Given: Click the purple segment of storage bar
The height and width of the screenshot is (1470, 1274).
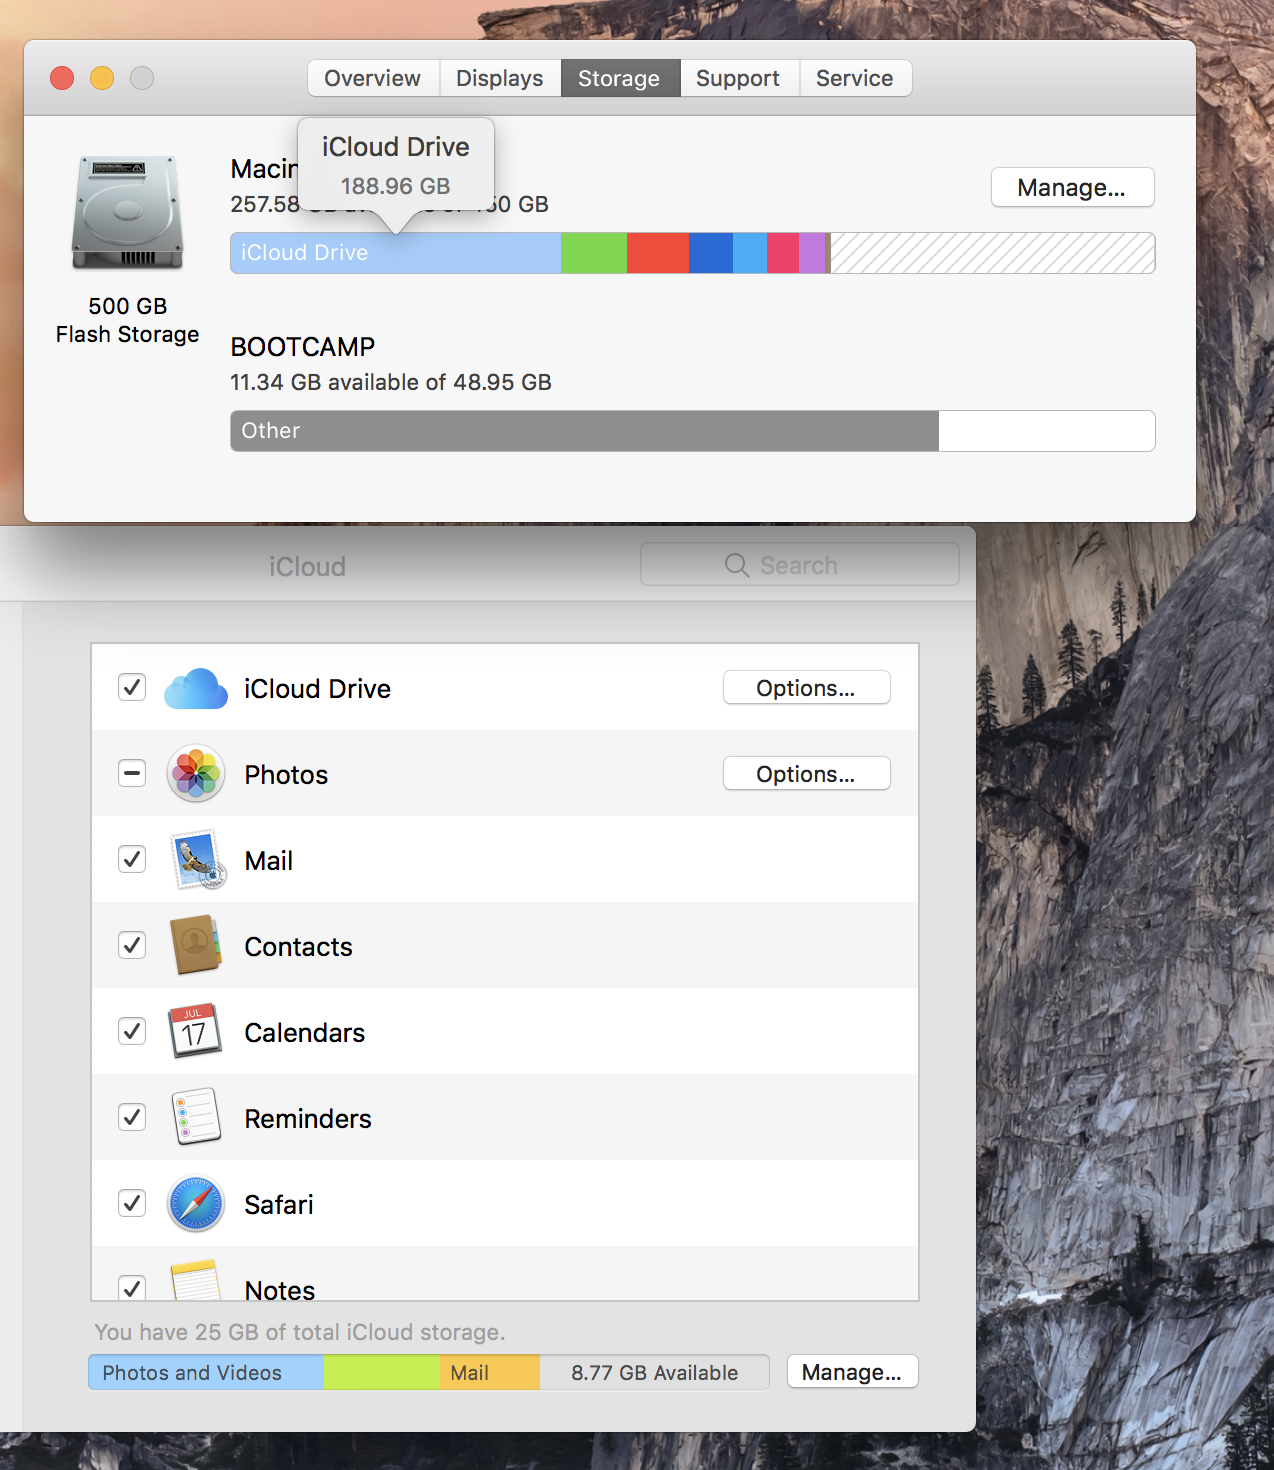Looking at the screenshot, I should pyautogui.click(x=812, y=253).
